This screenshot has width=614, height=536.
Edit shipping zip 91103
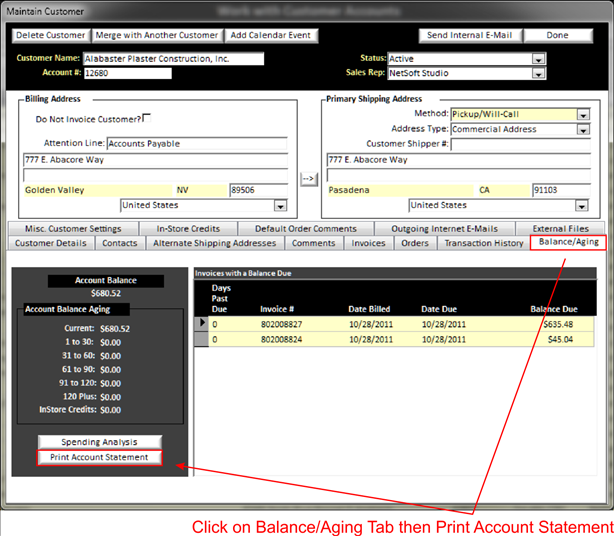tap(561, 190)
